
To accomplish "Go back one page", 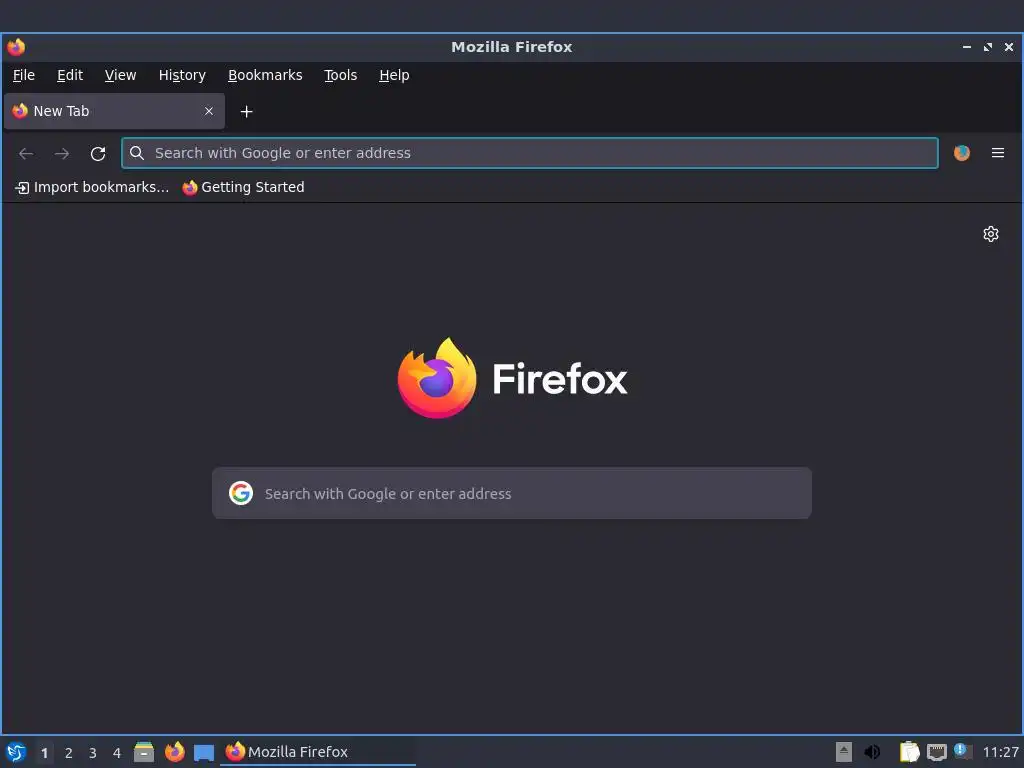I will [x=26, y=153].
